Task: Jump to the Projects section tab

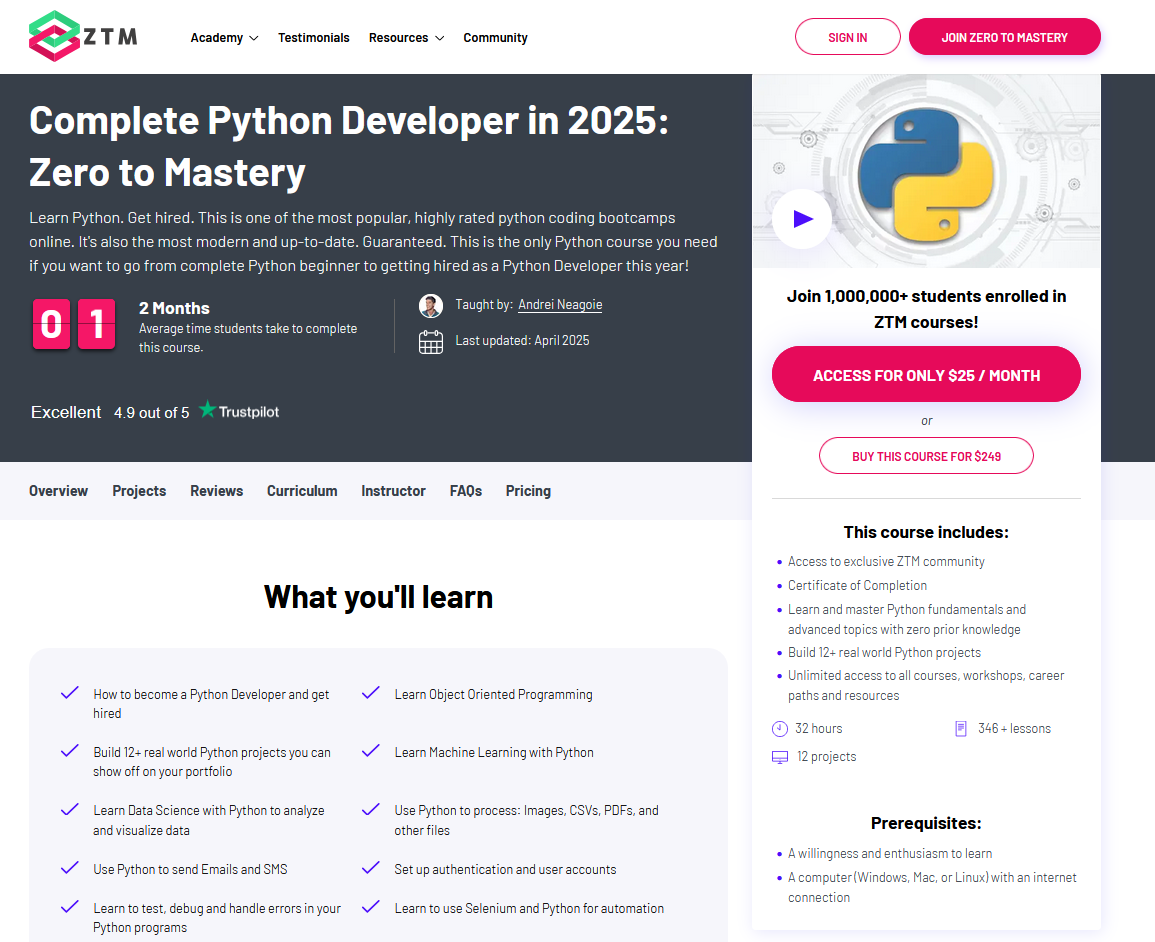Action: (139, 491)
